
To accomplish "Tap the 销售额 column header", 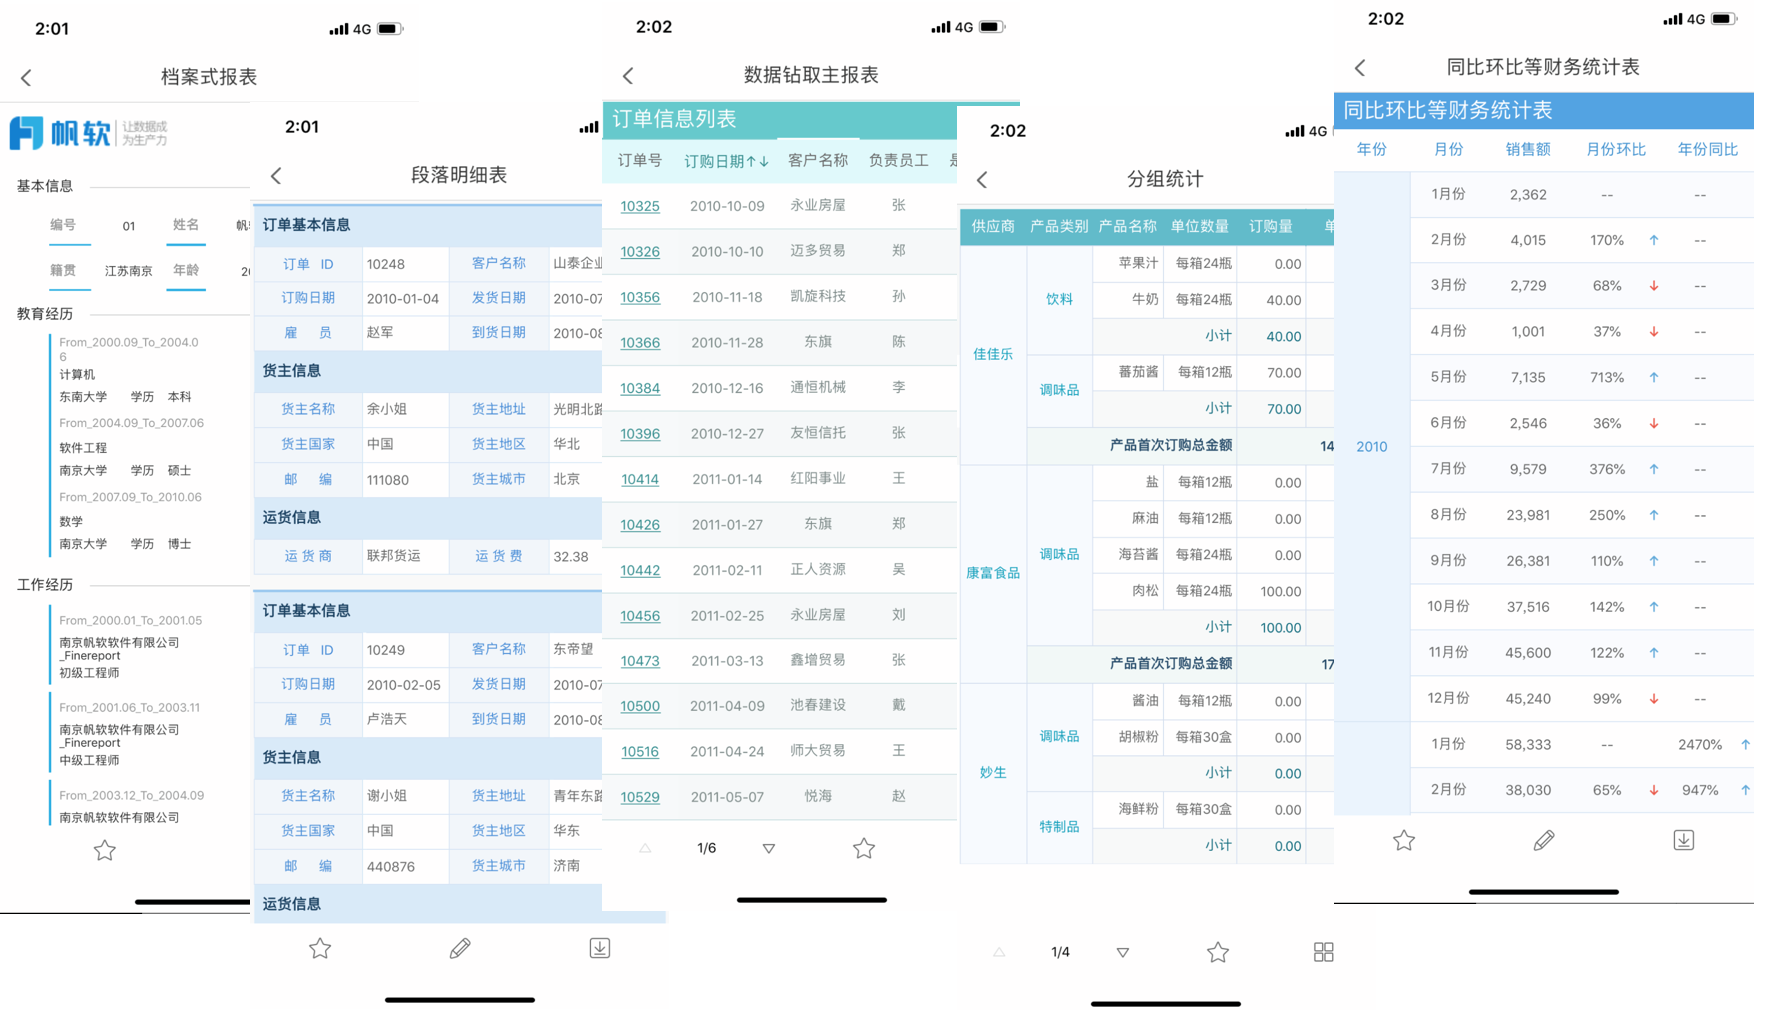I will pos(1528,149).
